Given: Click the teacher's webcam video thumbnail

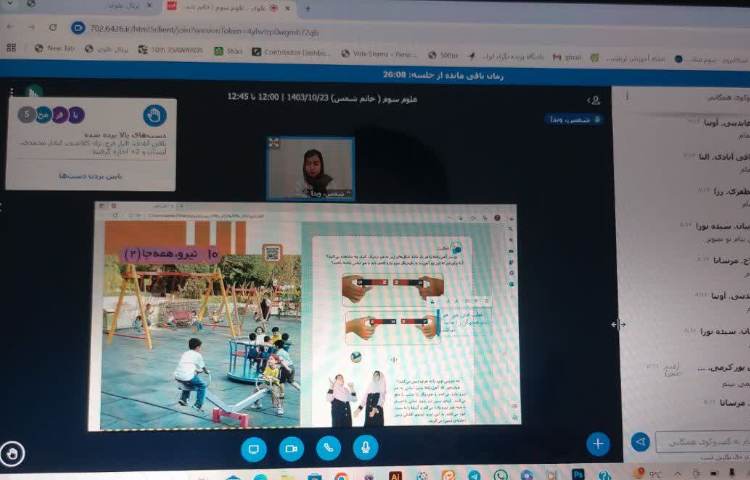Looking at the screenshot, I should tap(310, 168).
